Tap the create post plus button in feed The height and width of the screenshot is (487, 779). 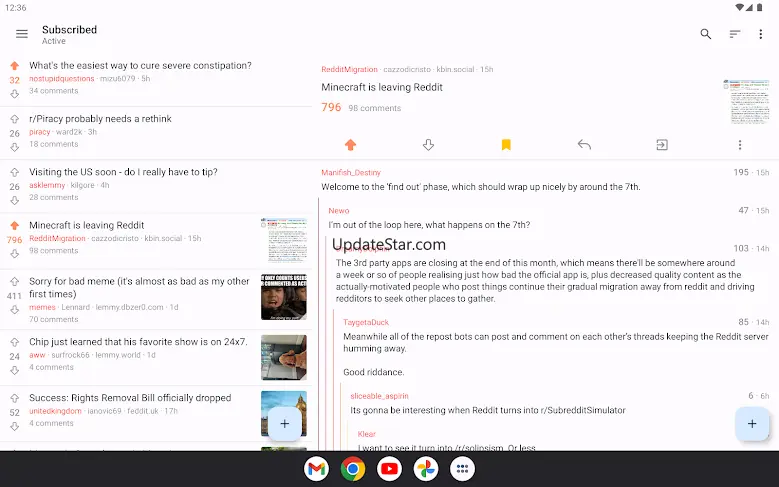coord(285,424)
